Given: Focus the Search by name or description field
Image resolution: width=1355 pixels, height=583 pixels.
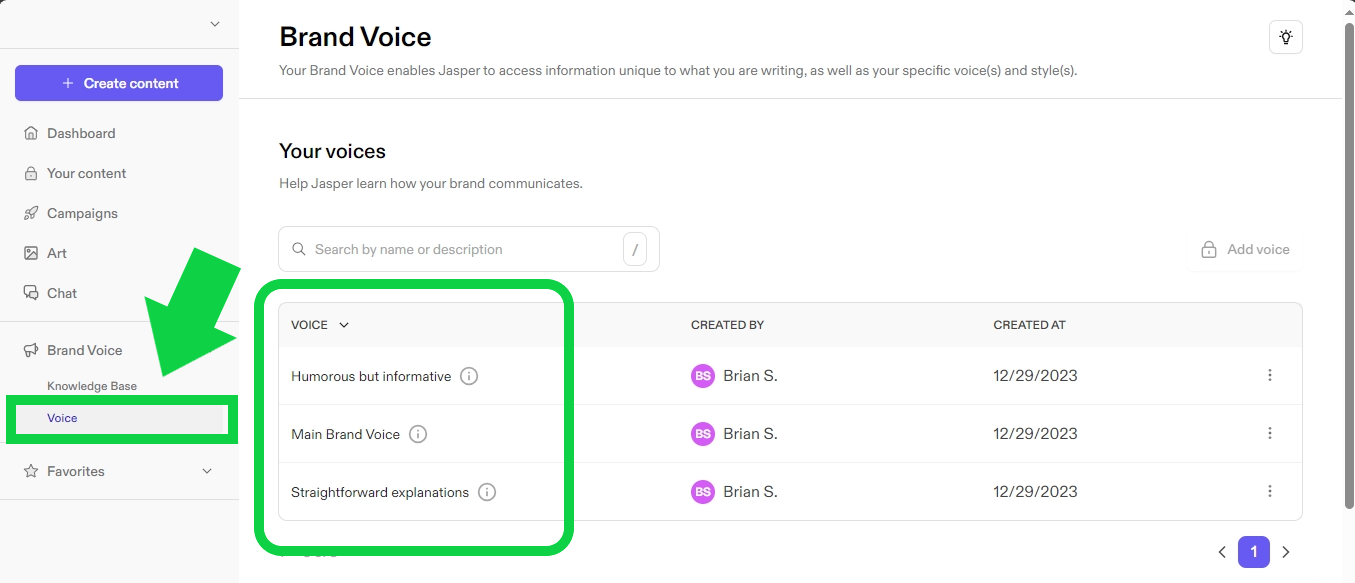Looking at the screenshot, I should click(469, 249).
